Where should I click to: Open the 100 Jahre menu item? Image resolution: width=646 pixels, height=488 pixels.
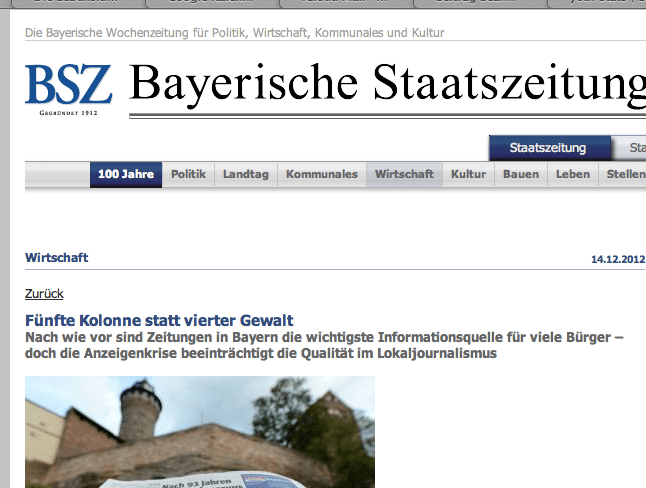pyautogui.click(x=126, y=175)
